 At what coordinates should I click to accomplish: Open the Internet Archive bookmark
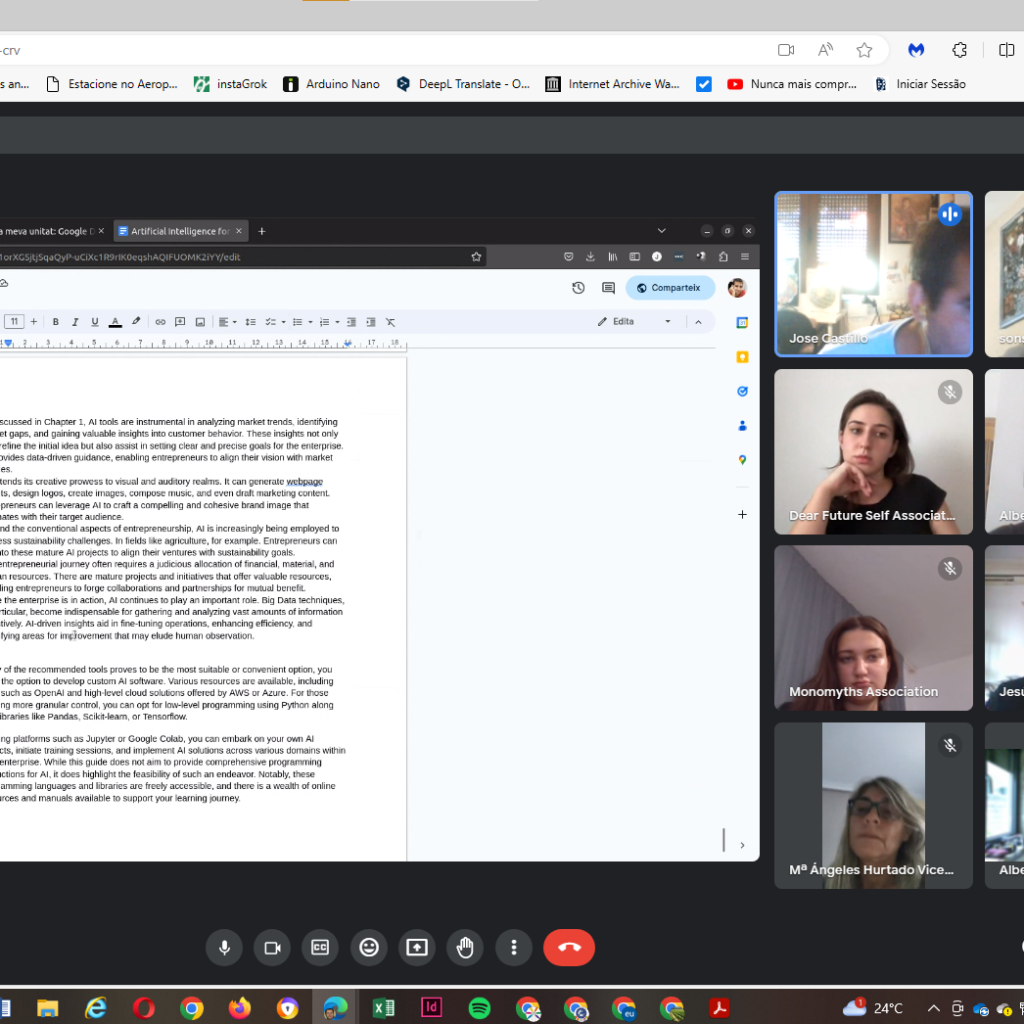pos(612,84)
